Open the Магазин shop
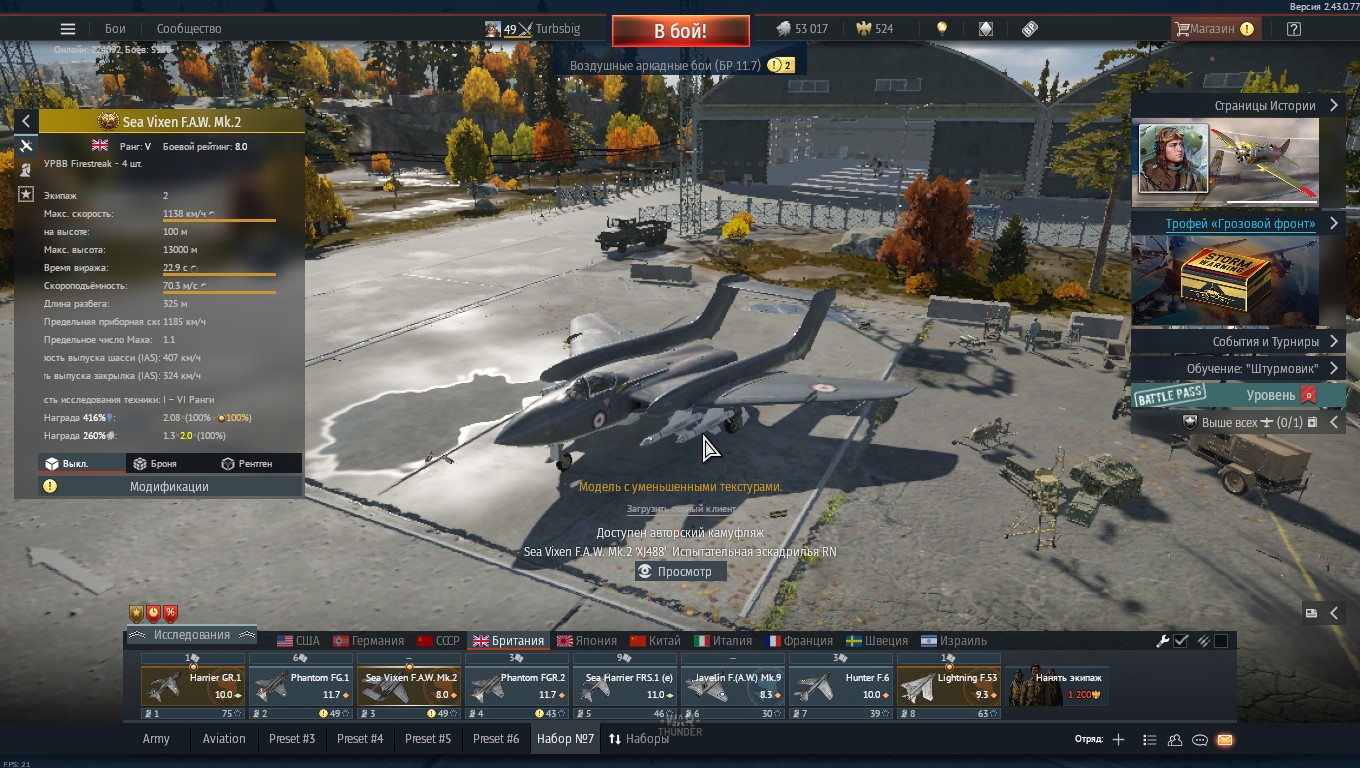The height and width of the screenshot is (768, 1360). [x=1215, y=29]
